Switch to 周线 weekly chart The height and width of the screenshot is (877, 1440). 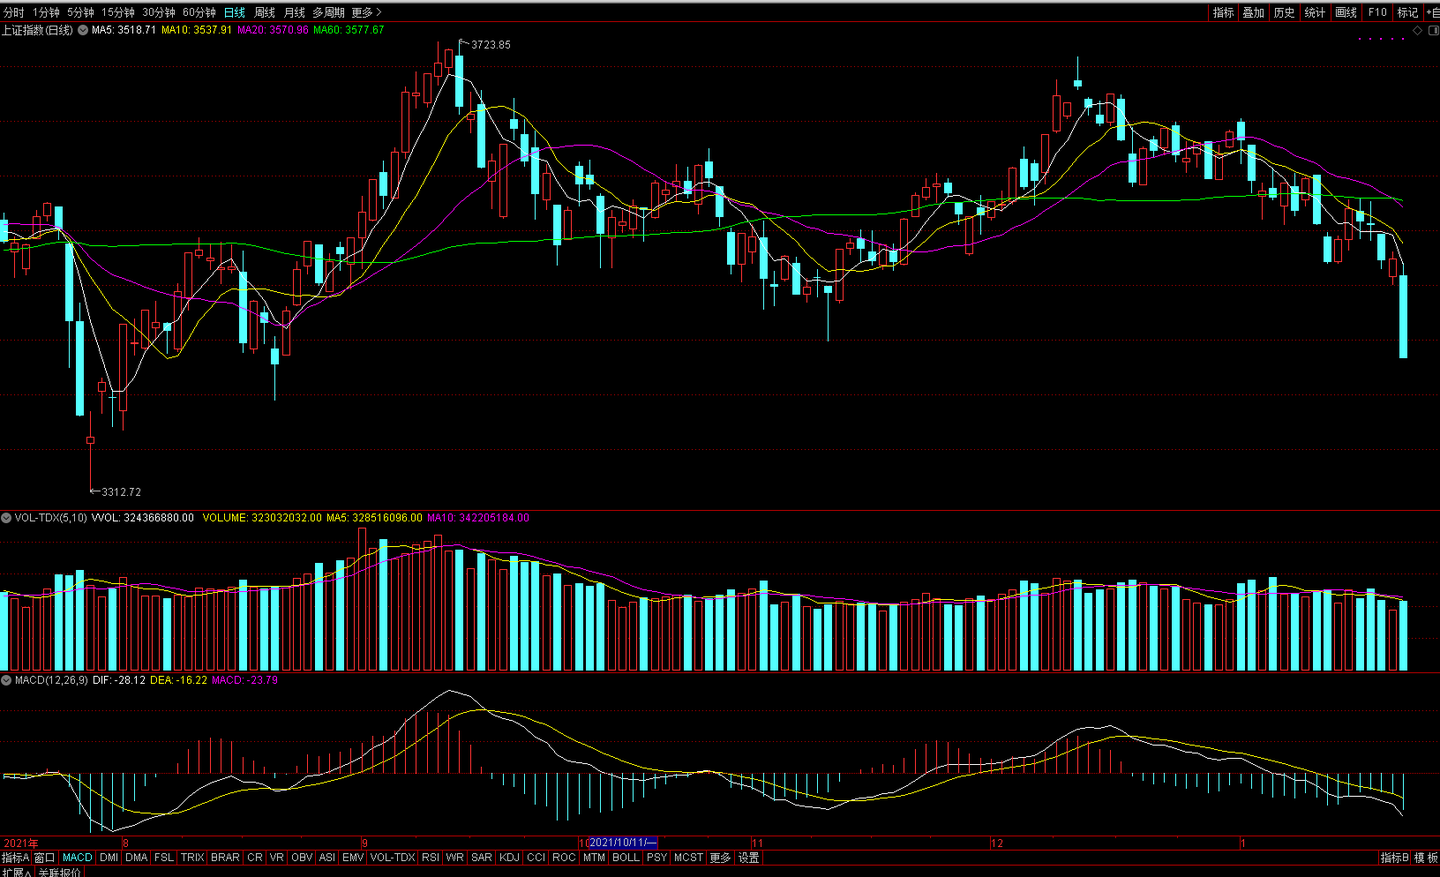[x=265, y=13]
